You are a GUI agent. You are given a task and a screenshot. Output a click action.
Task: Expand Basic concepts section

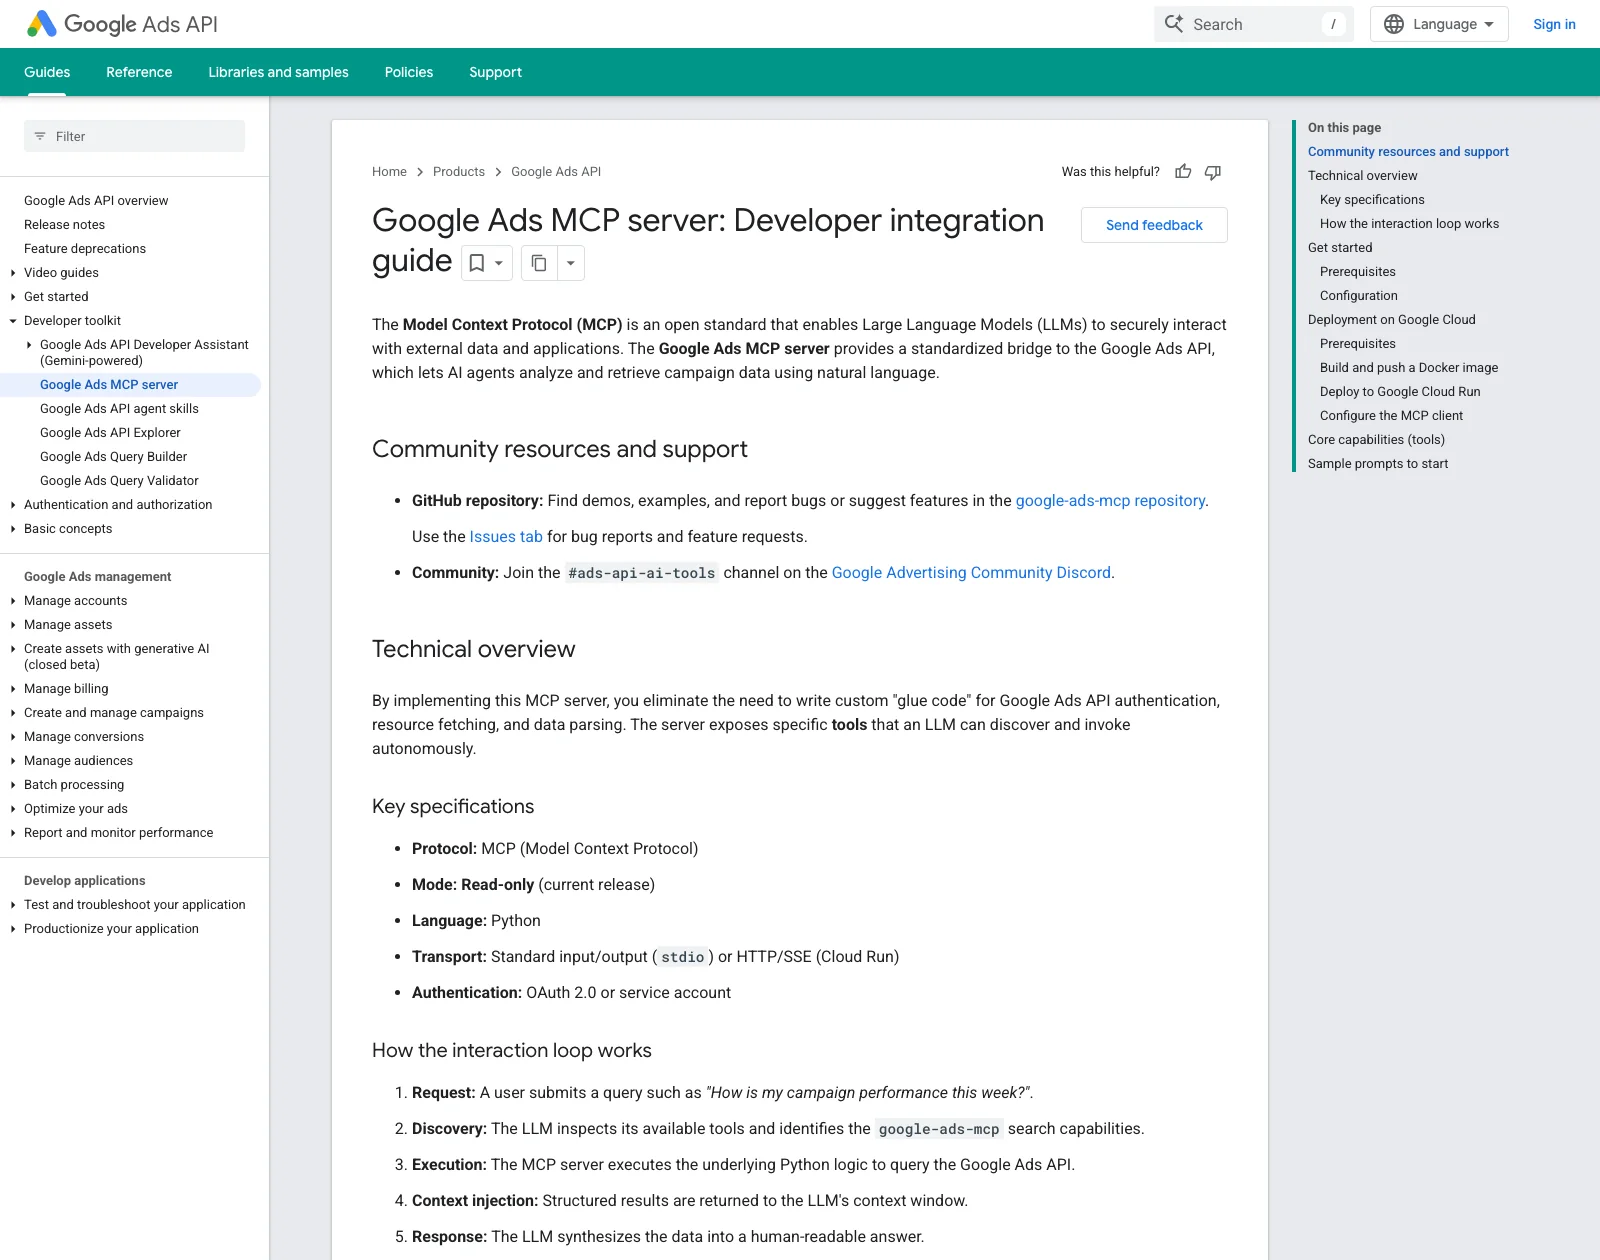pyautogui.click(x=13, y=528)
